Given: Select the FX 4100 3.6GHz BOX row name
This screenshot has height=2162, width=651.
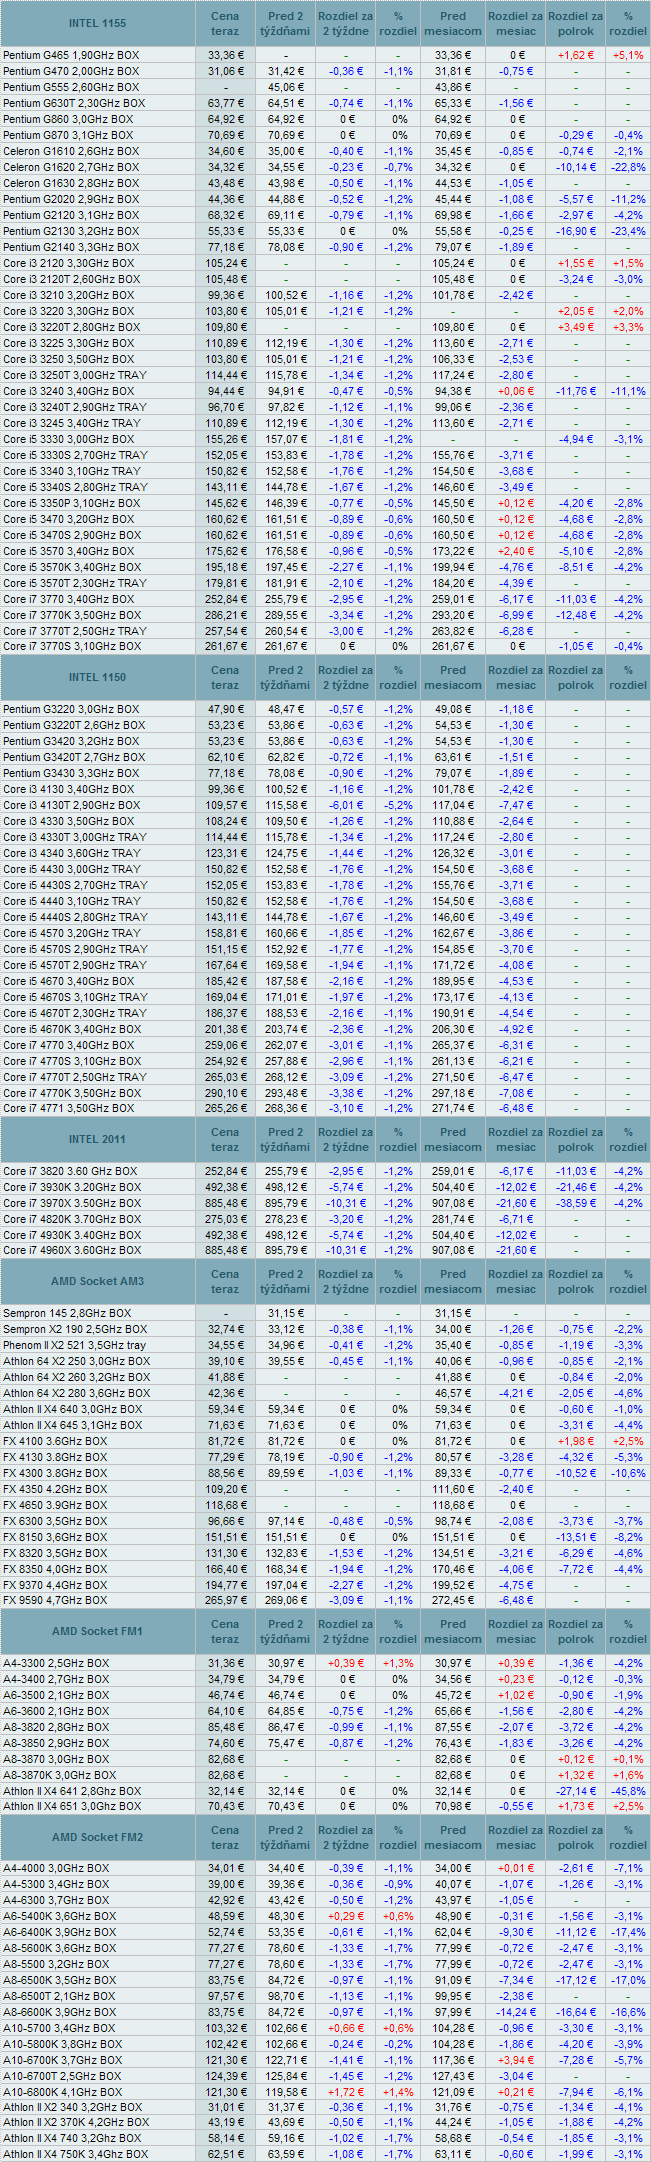Looking at the screenshot, I should pyautogui.click(x=55, y=1441).
